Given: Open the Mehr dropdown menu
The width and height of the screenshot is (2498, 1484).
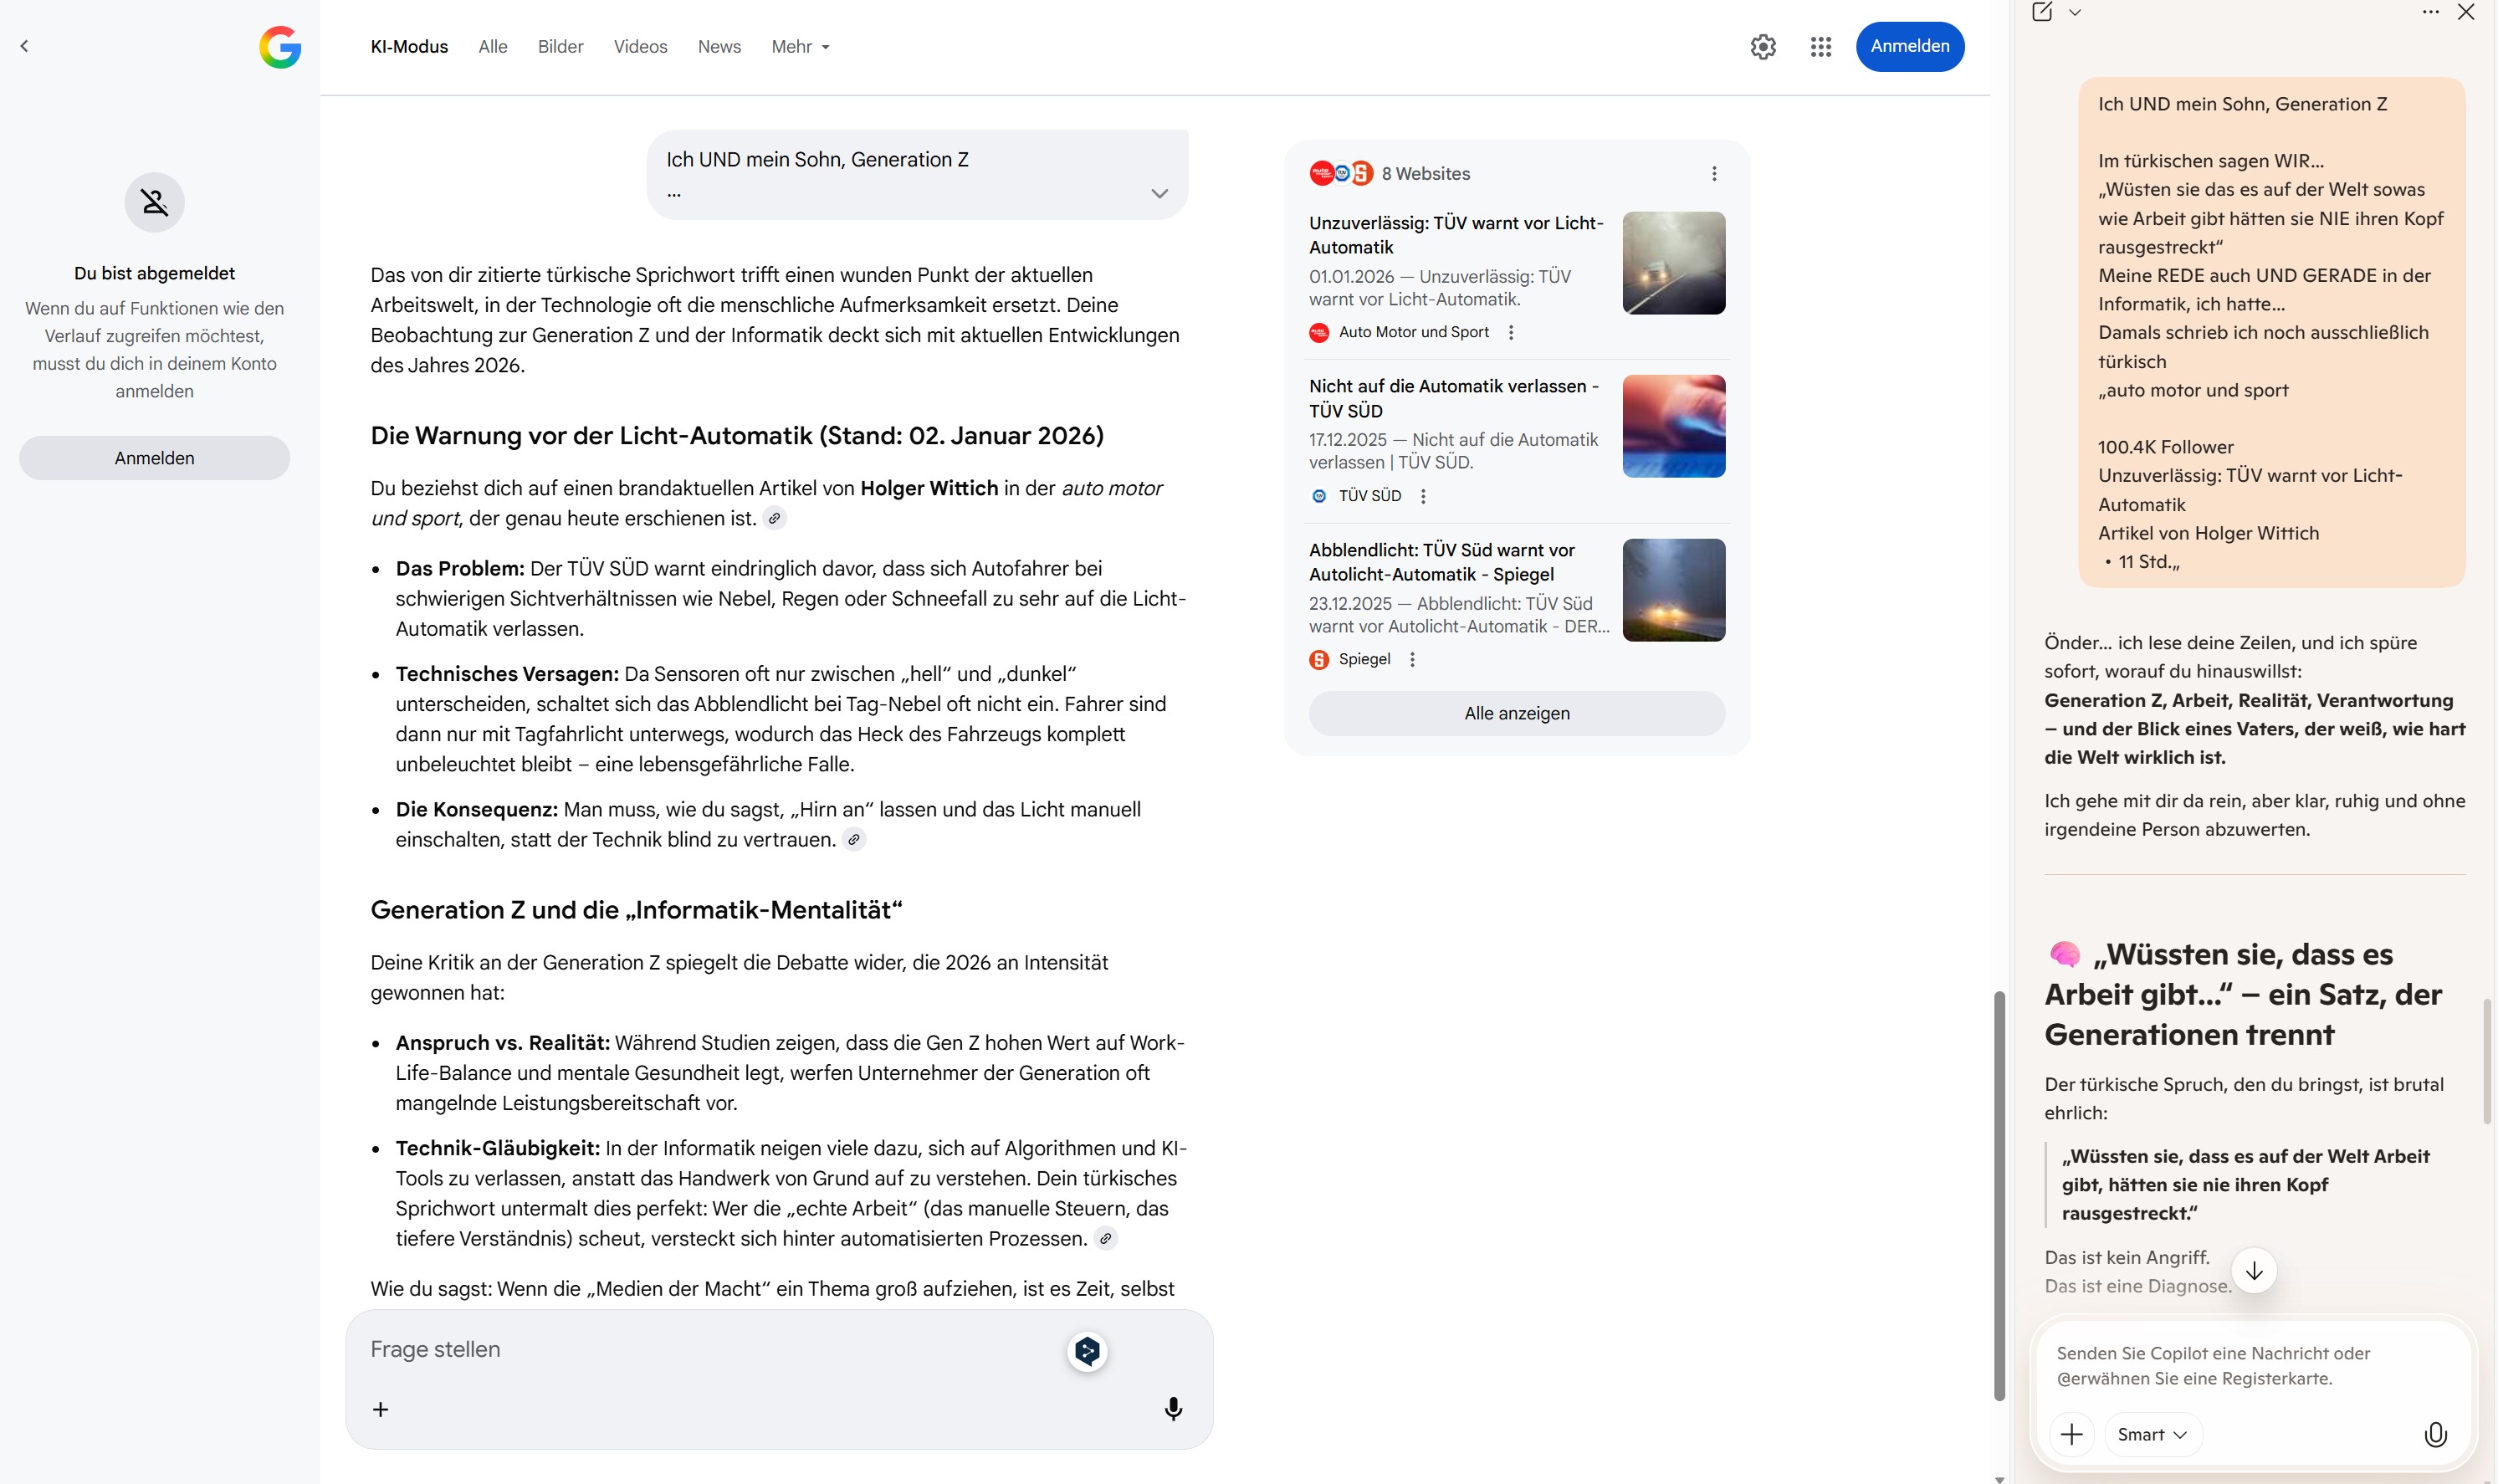Looking at the screenshot, I should pyautogui.click(x=800, y=47).
